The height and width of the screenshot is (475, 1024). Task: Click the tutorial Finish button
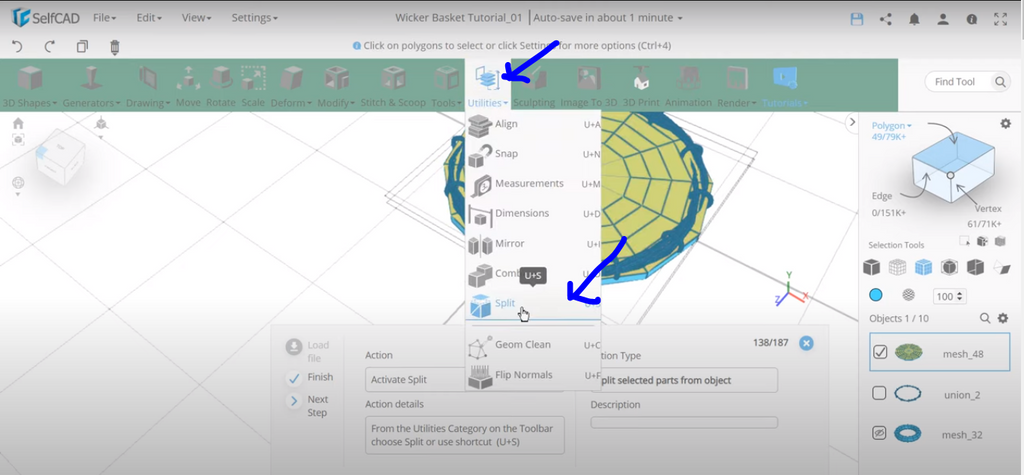[310, 378]
